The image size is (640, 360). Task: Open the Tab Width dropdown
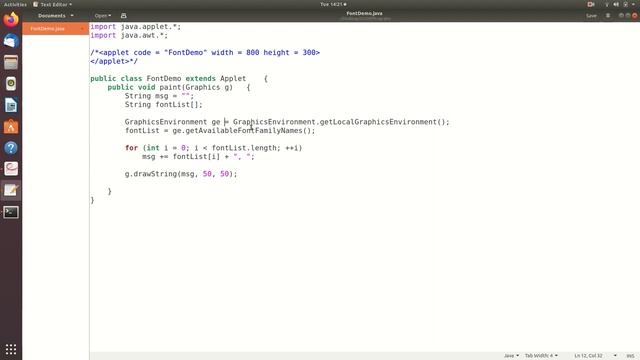(x=541, y=356)
